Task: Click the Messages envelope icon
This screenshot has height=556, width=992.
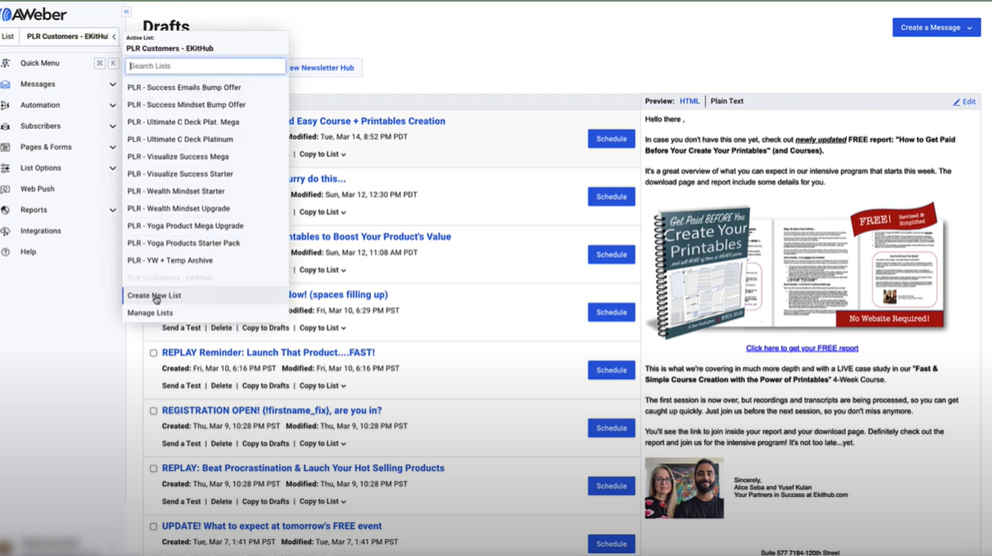Action: 6,84
